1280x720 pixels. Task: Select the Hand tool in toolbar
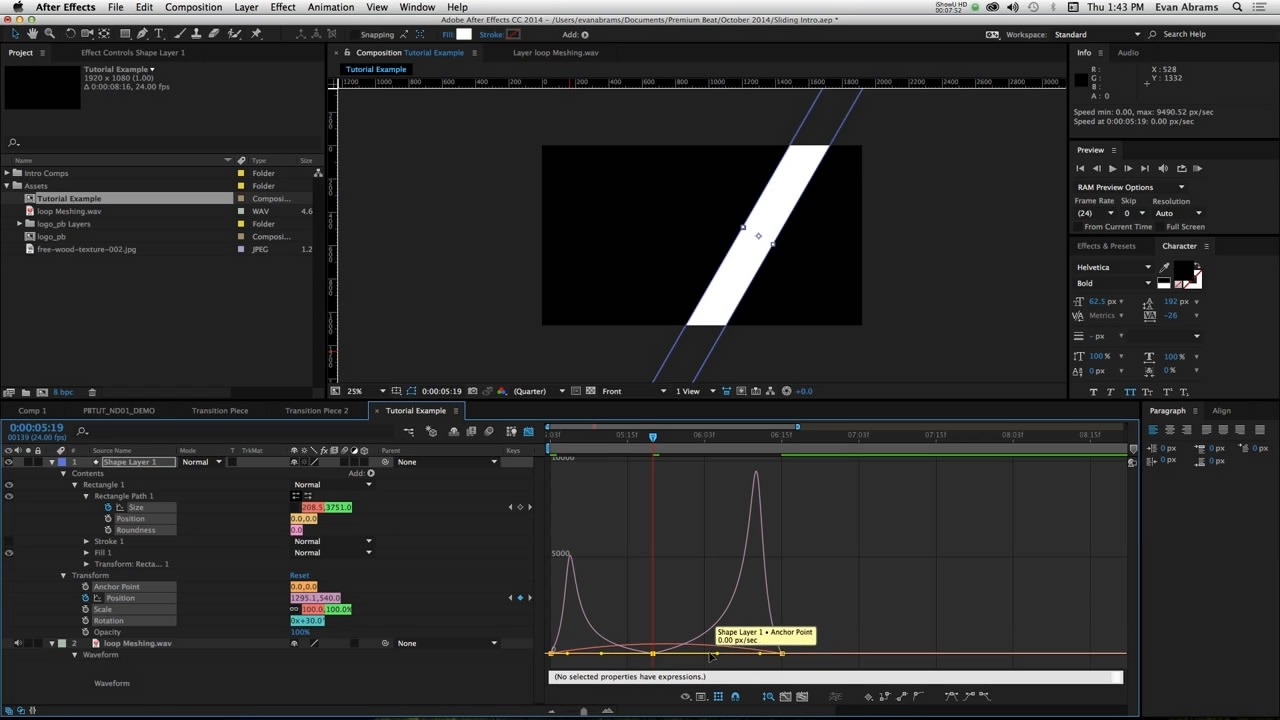click(x=33, y=34)
